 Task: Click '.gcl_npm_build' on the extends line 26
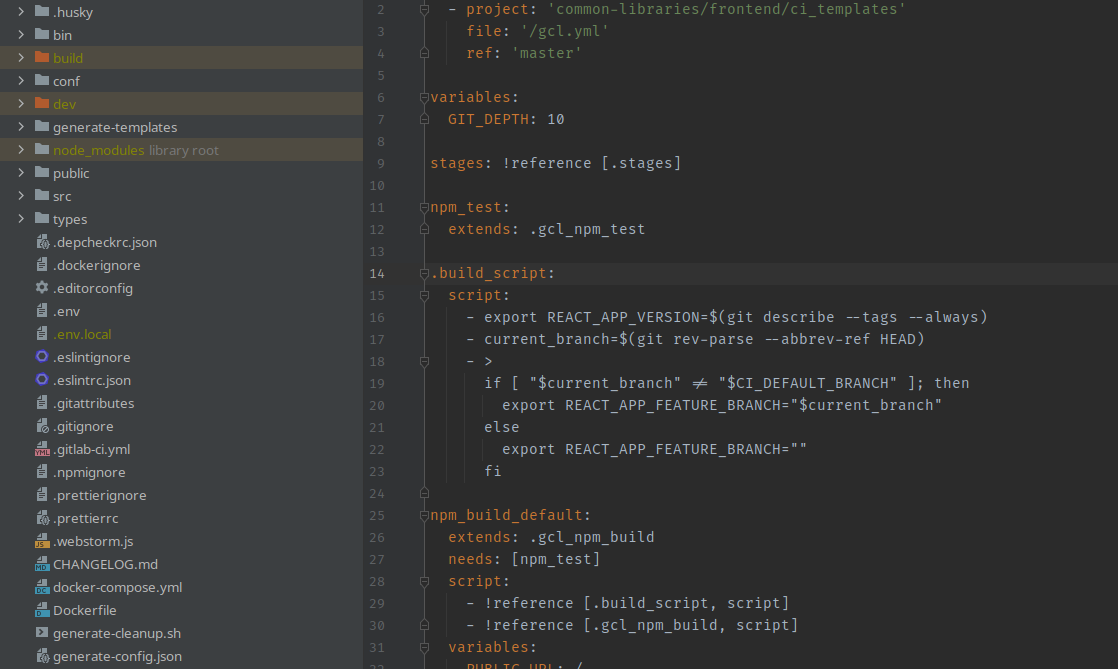coord(592,537)
